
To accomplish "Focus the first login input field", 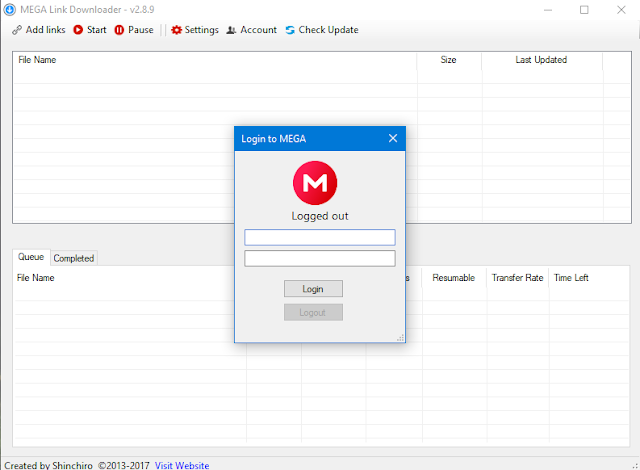I will coord(320,237).
